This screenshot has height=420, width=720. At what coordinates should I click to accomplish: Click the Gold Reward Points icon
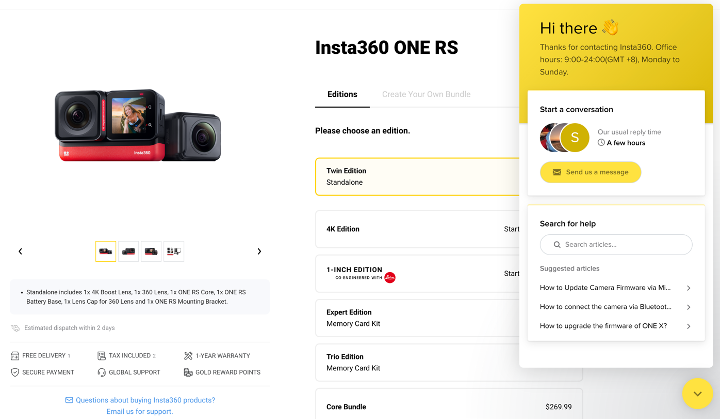coord(188,372)
